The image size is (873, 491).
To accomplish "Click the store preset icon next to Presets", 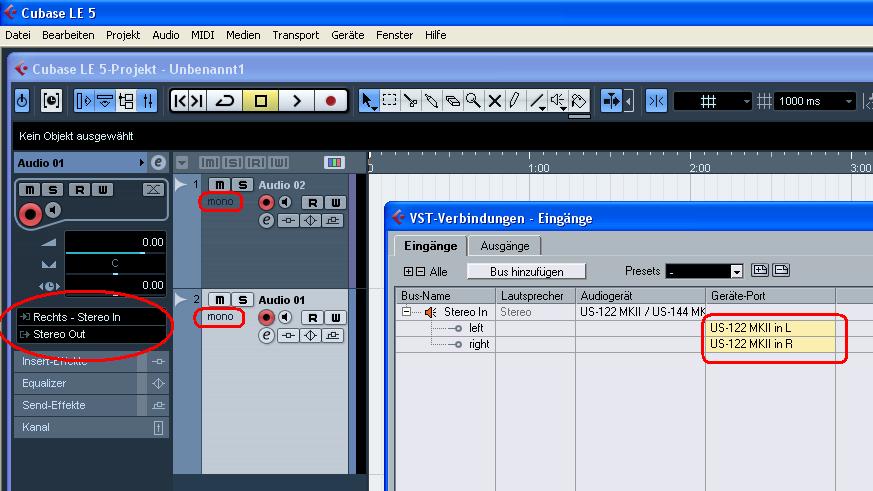I will point(759,271).
